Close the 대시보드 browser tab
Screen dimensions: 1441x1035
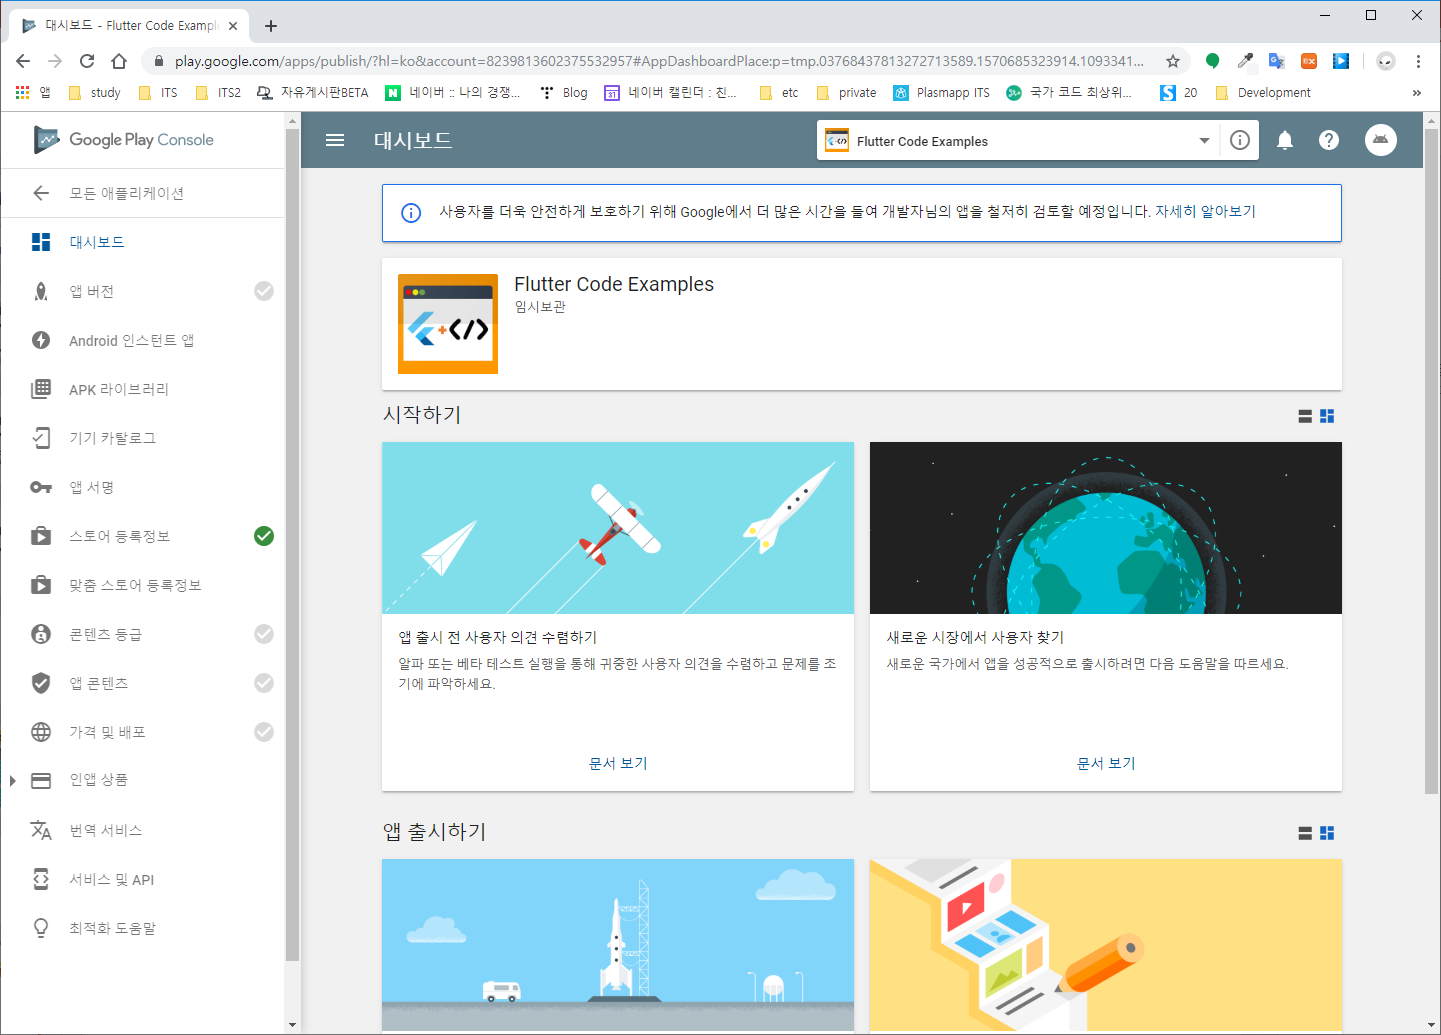point(233,26)
